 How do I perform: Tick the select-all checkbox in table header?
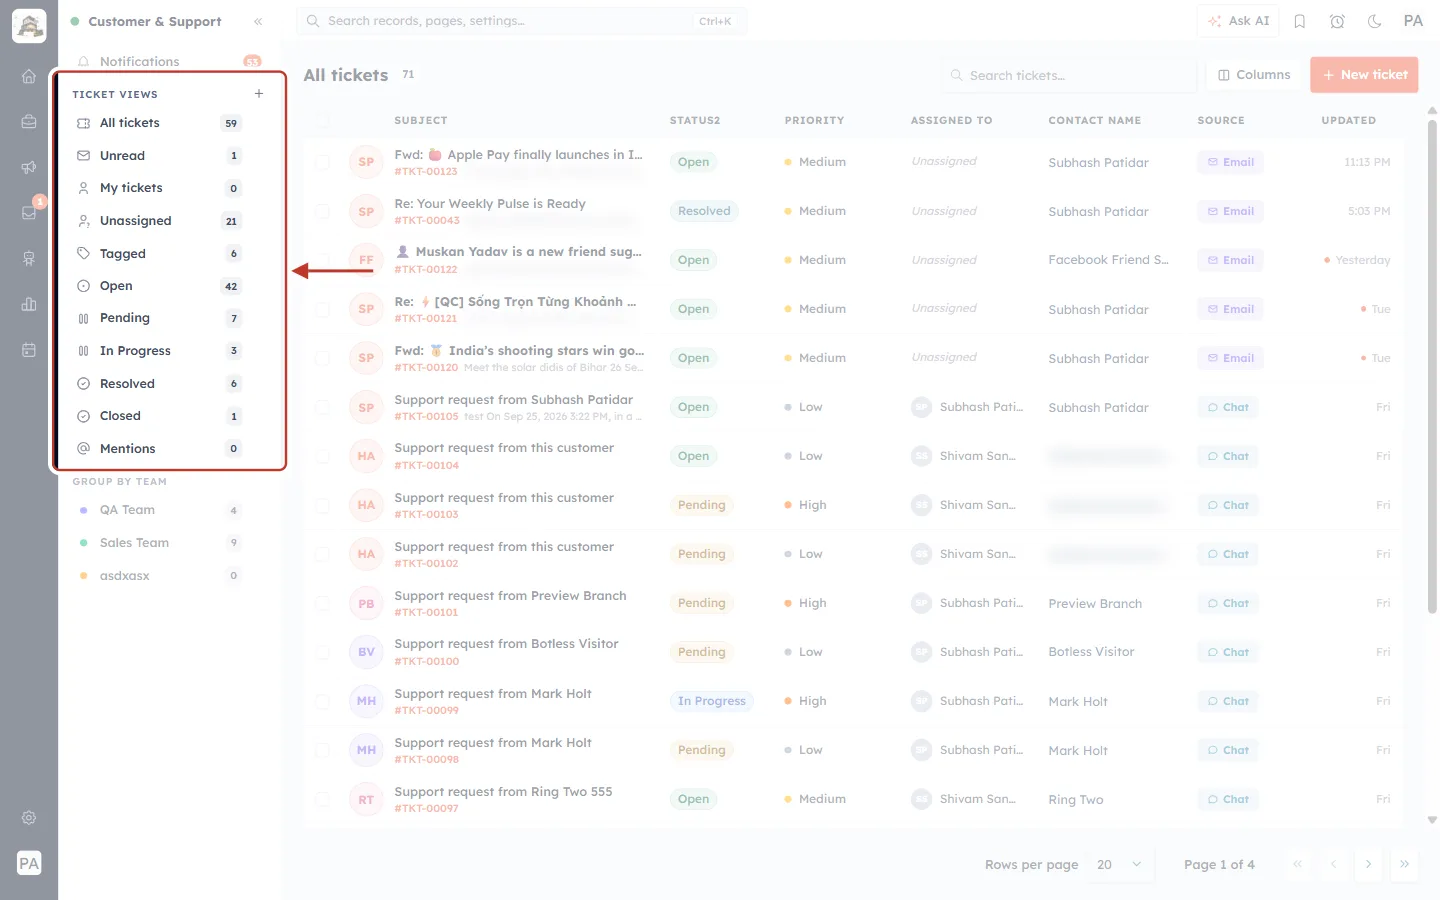[322, 120]
